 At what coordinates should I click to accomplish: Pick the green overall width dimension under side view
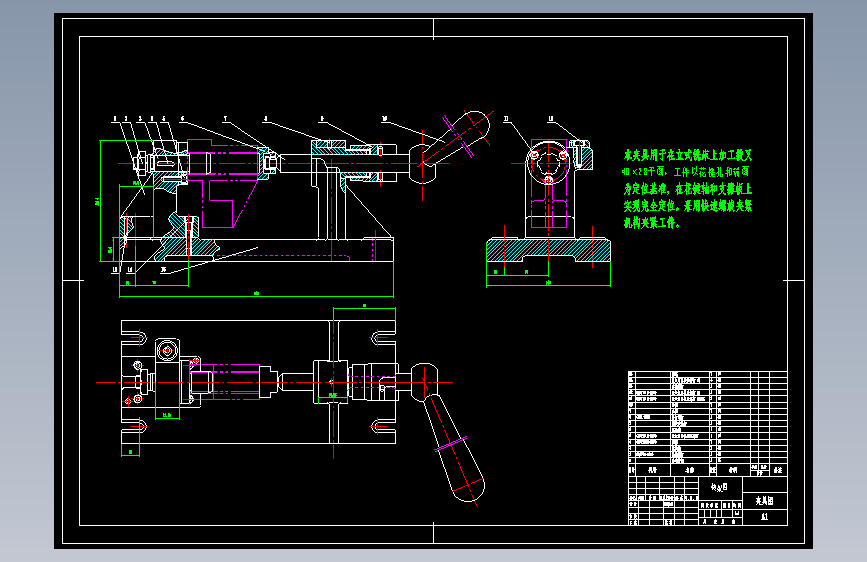549,284
